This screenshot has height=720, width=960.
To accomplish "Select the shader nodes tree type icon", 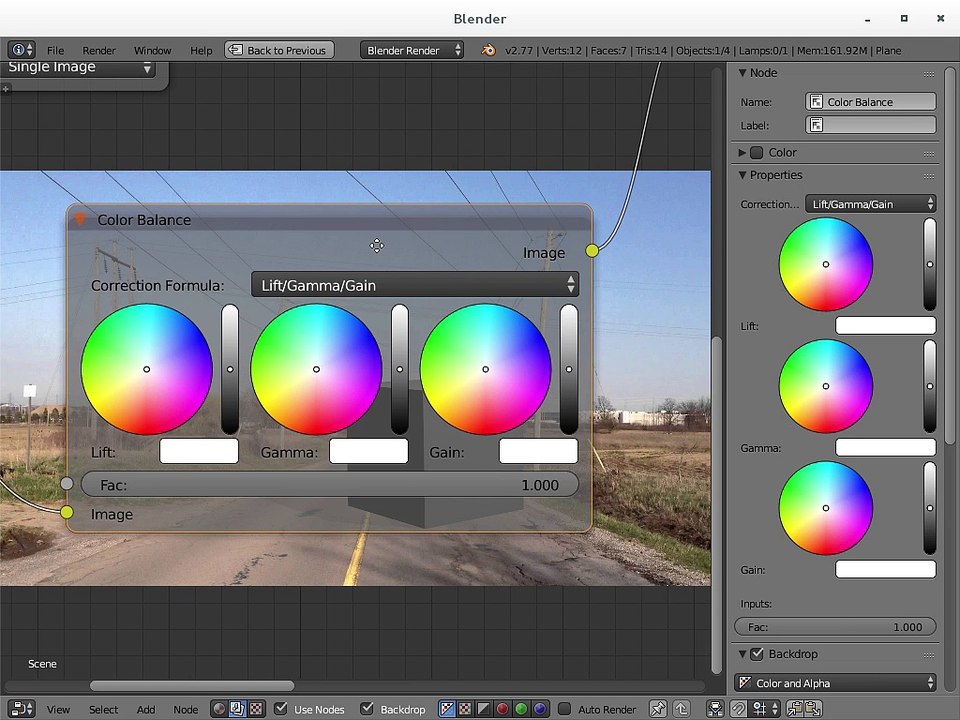I will [219, 709].
